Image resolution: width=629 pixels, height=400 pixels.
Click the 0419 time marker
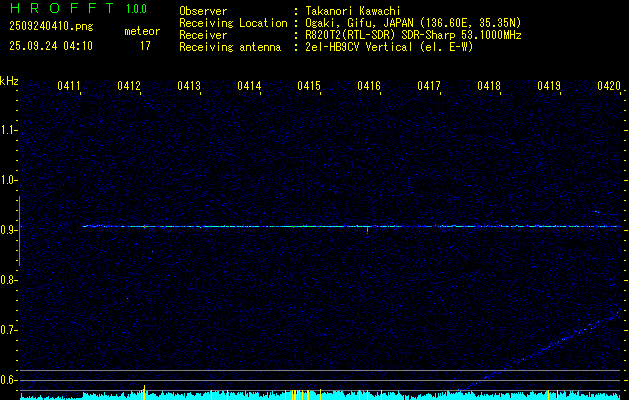pos(549,86)
